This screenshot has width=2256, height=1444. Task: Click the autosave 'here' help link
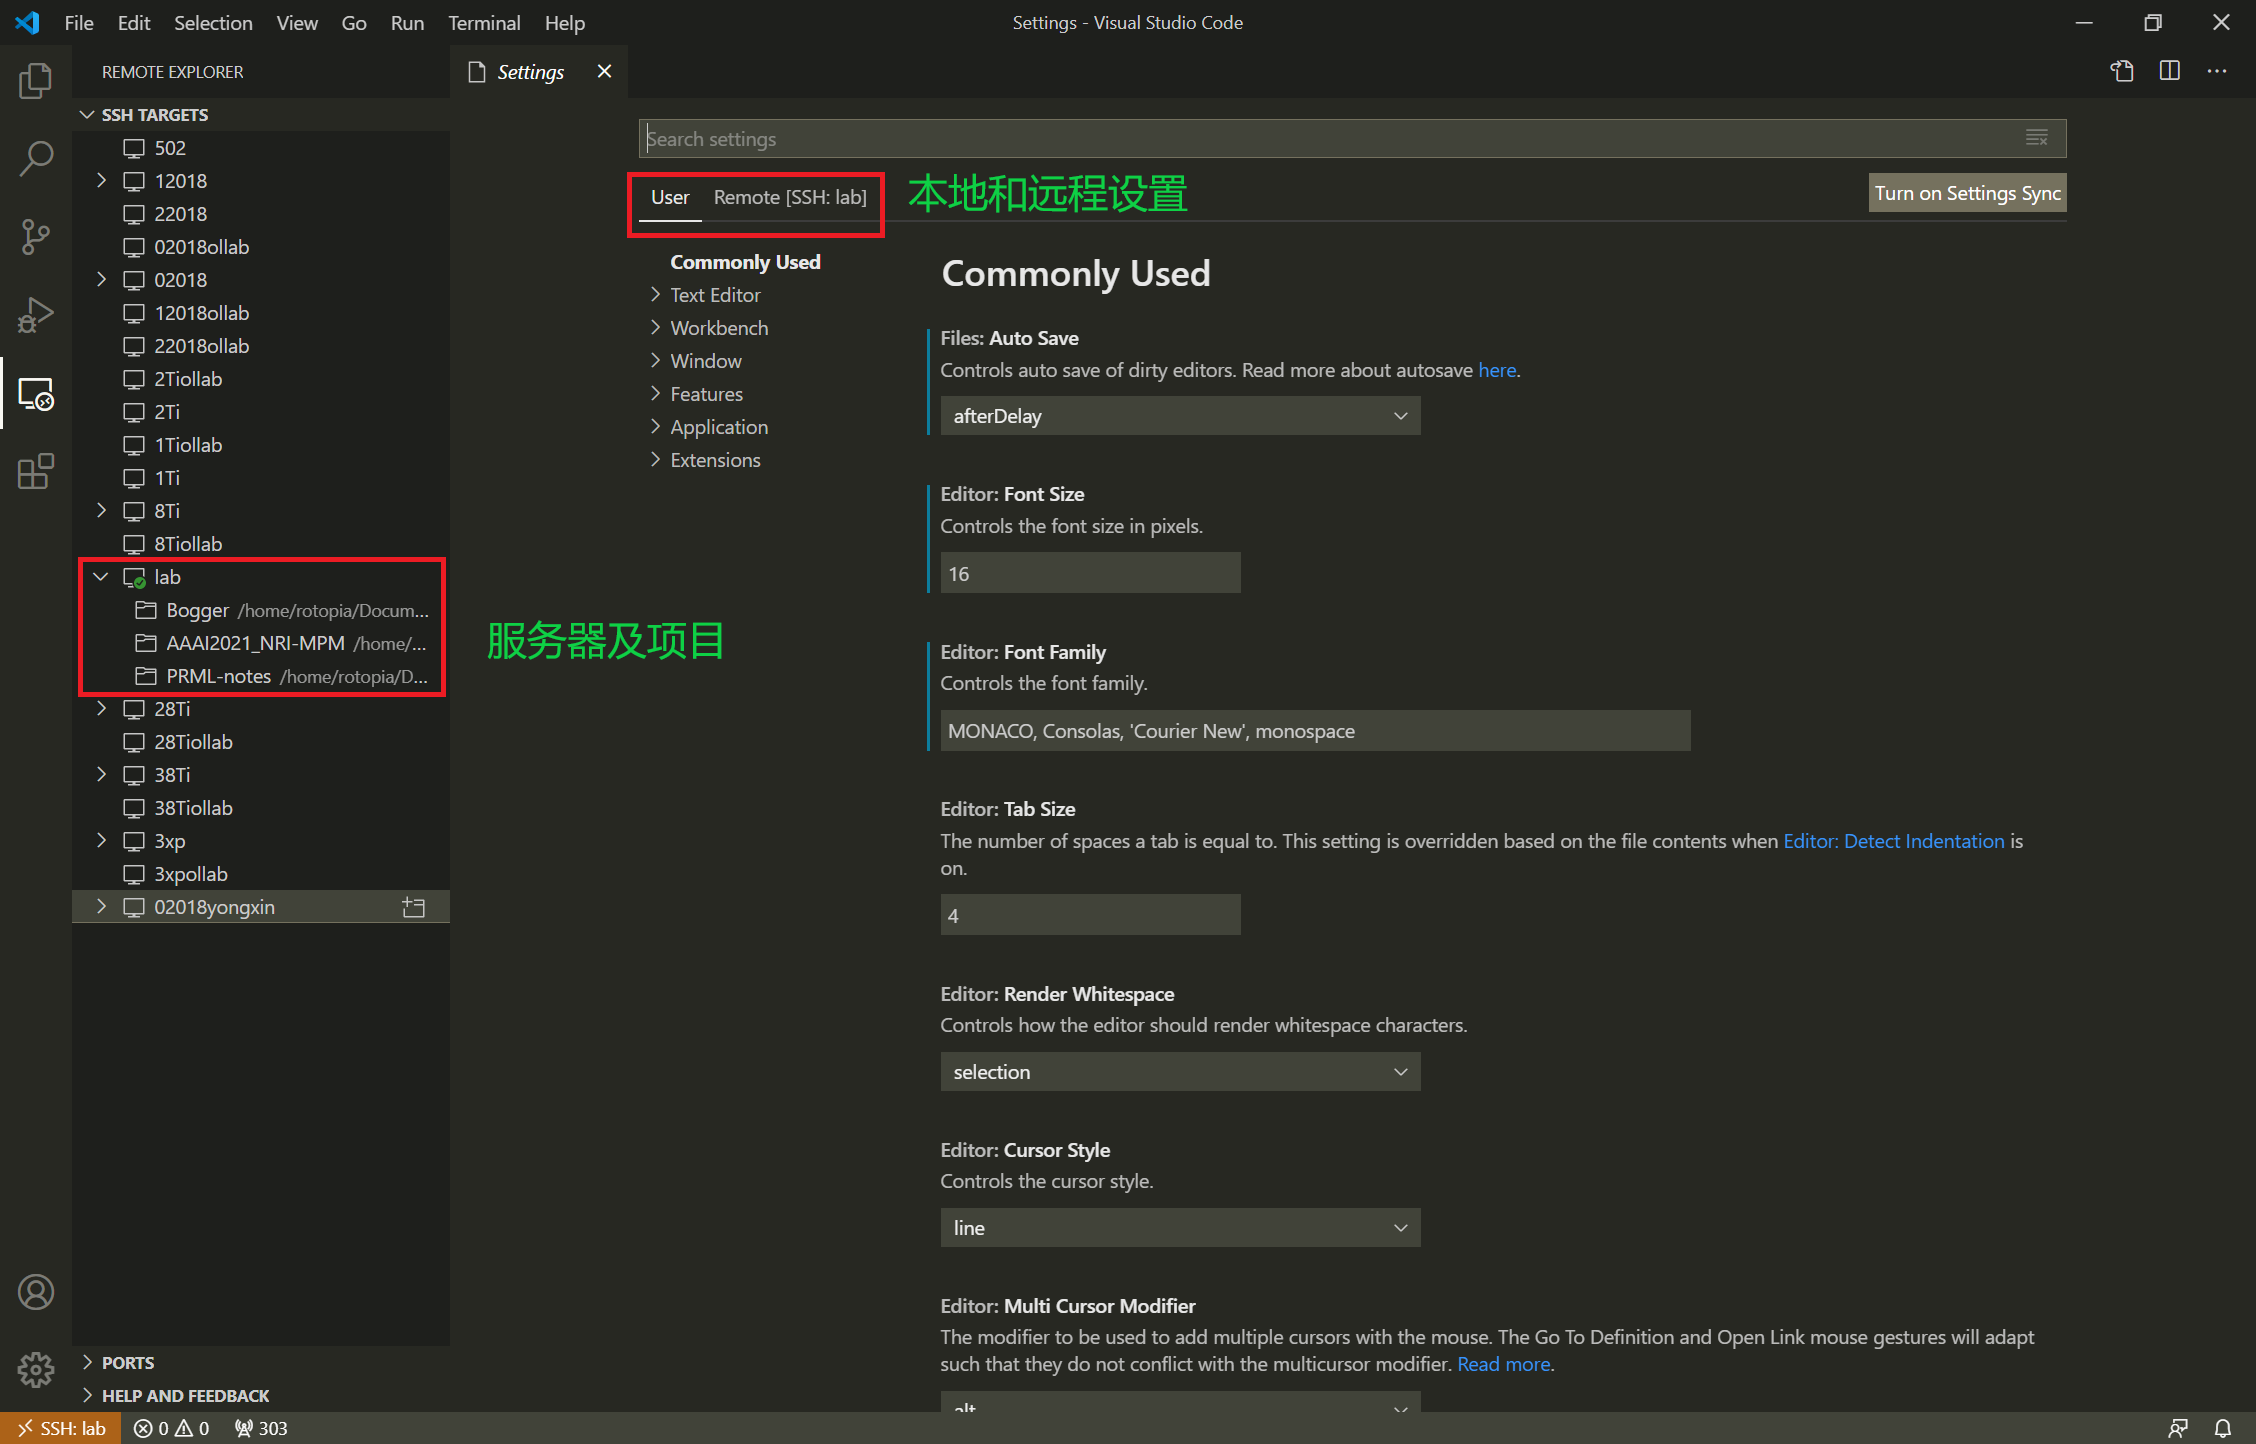click(1498, 370)
